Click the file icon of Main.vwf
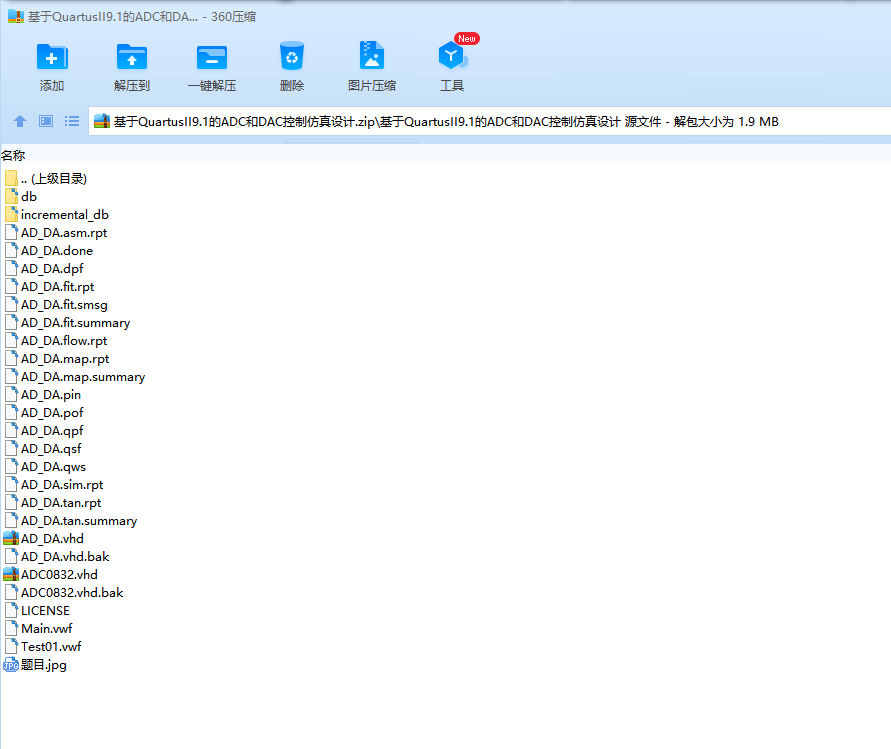The height and width of the screenshot is (749, 891). (x=11, y=629)
